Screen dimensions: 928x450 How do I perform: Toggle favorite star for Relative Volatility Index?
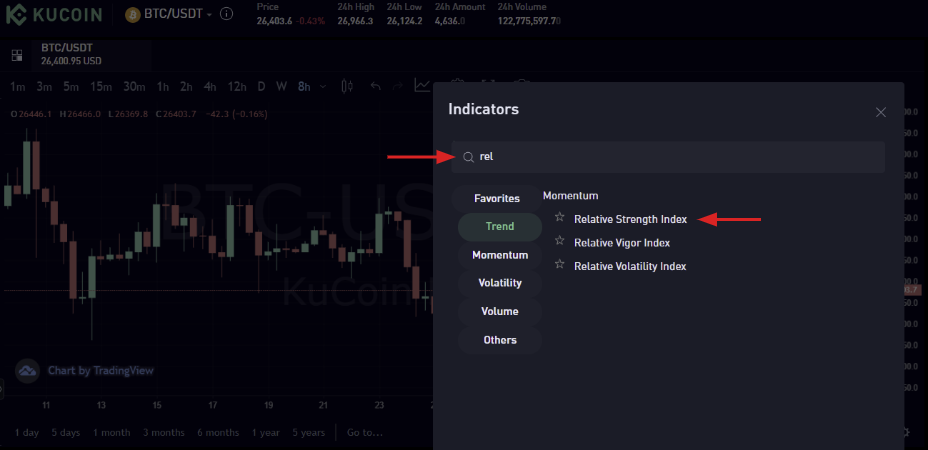[560, 265]
